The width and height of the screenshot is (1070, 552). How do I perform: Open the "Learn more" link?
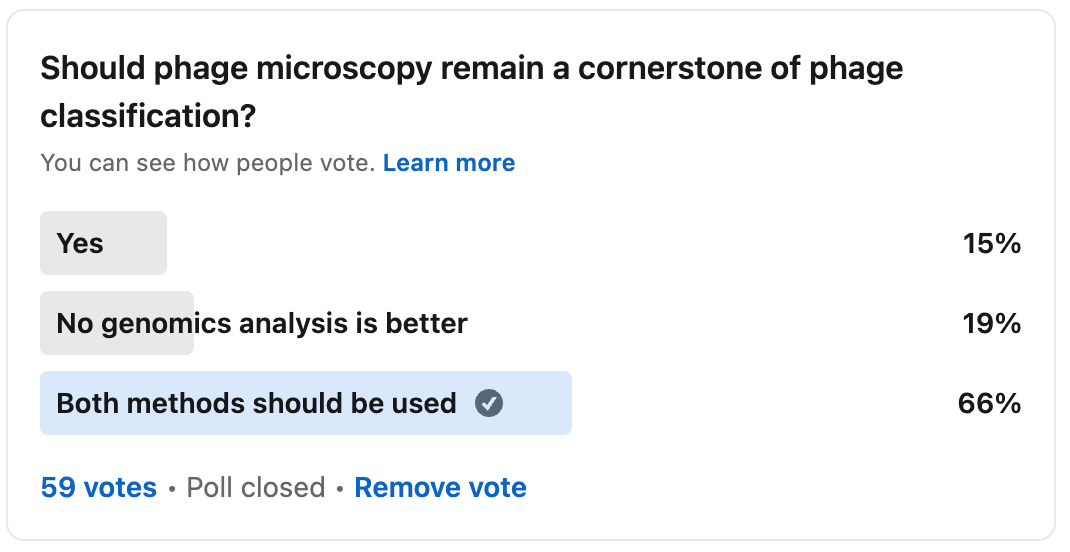coord(449,163)
